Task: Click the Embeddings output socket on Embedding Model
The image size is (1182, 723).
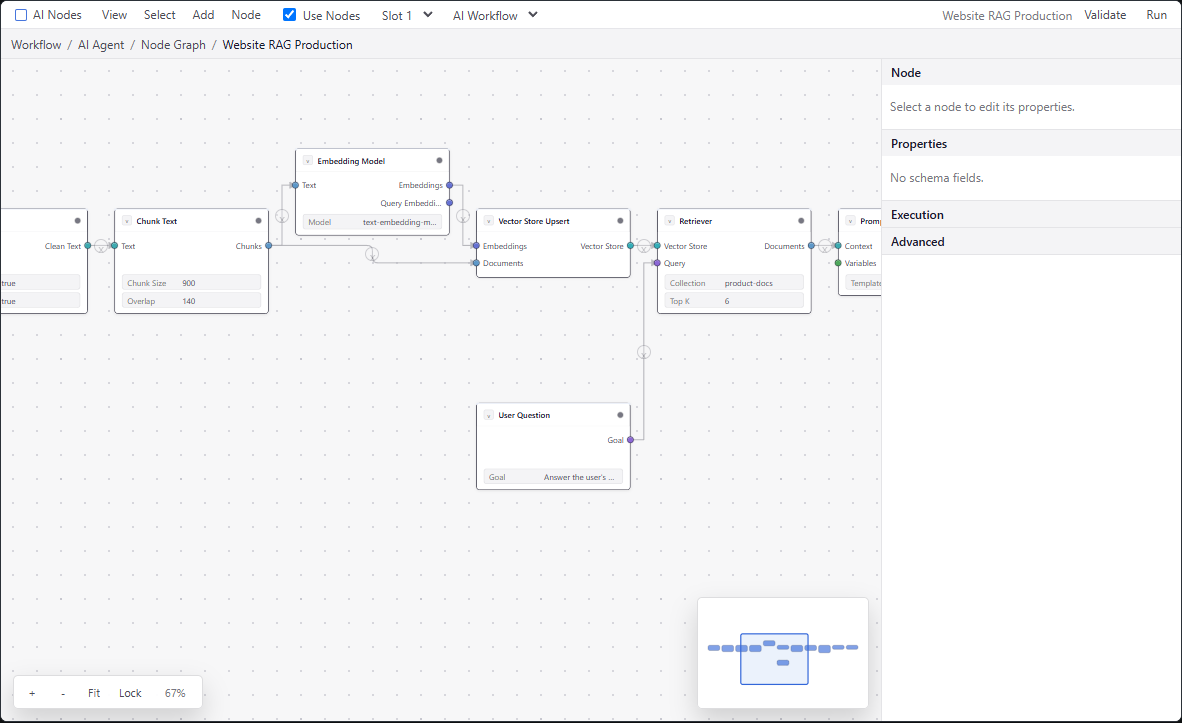Action: tap(450, 185)
